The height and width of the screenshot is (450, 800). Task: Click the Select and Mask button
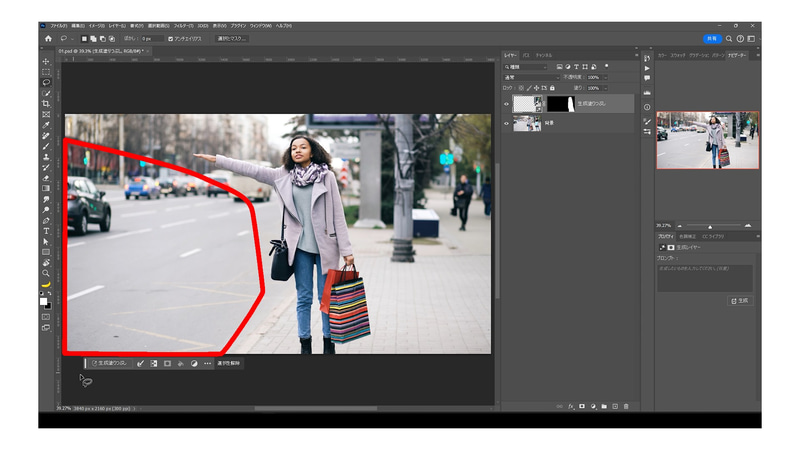(232, 39)
